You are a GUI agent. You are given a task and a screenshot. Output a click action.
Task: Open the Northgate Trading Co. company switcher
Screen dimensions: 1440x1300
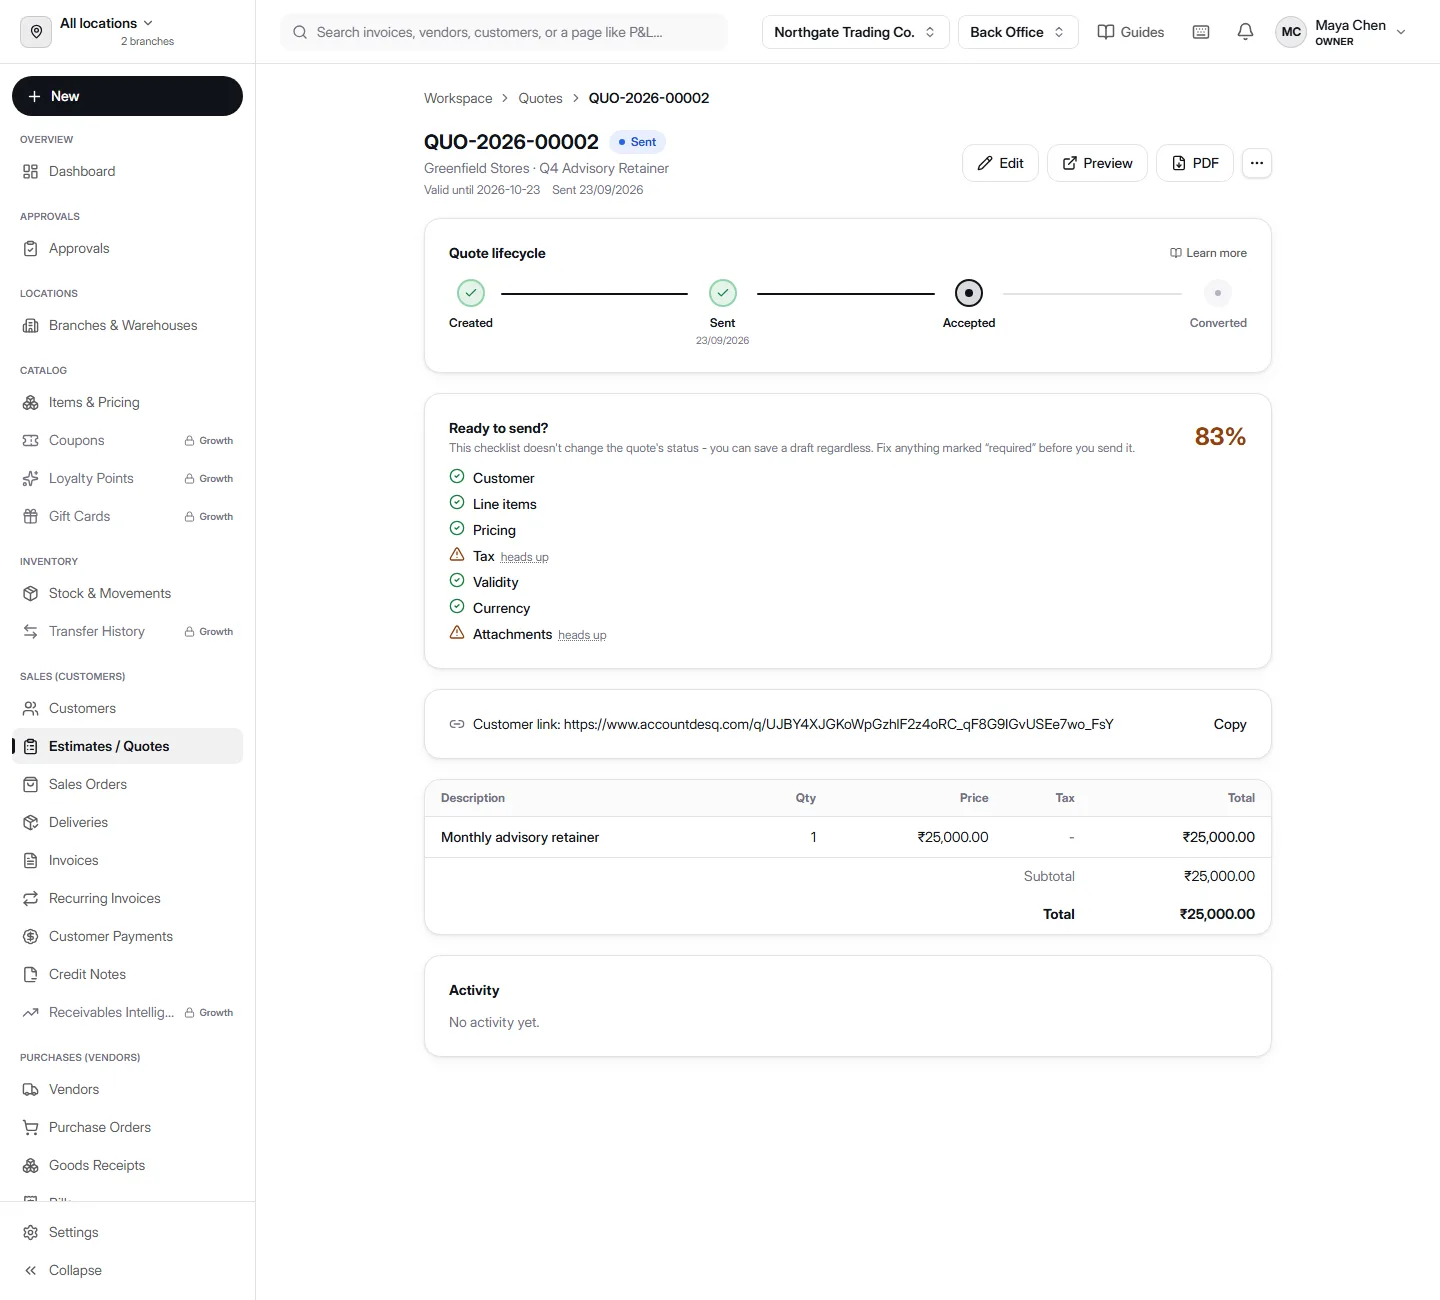coord(855,32)
